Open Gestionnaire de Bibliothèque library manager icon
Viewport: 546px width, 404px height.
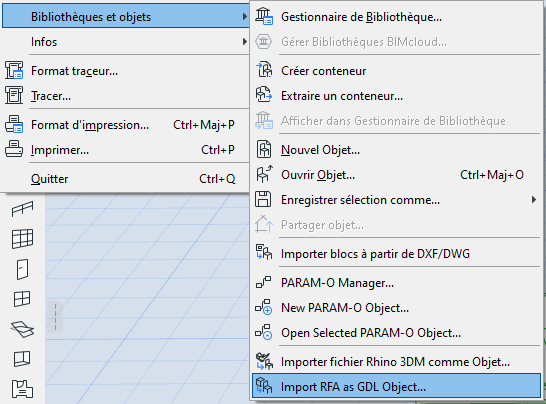click(264, 17)
